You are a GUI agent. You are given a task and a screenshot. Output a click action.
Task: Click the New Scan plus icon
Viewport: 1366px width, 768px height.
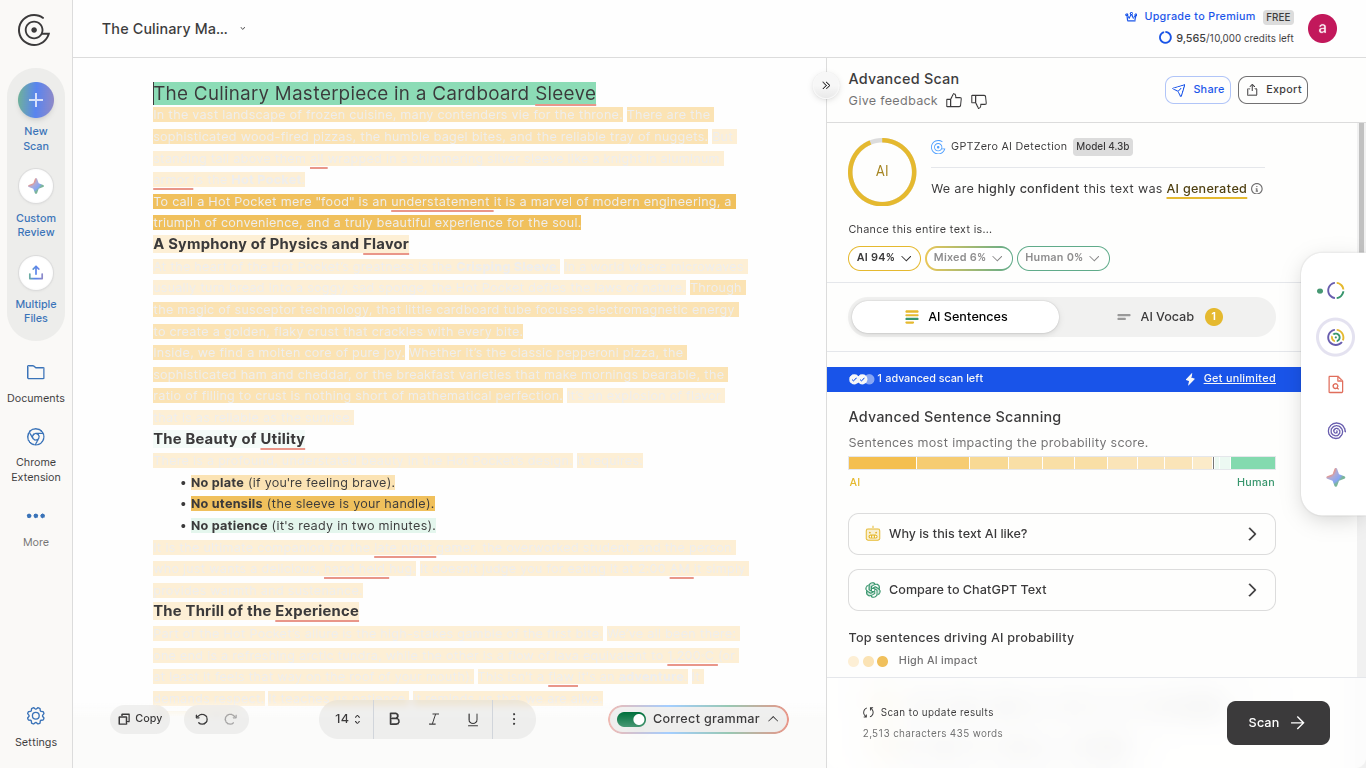point(36,100)
